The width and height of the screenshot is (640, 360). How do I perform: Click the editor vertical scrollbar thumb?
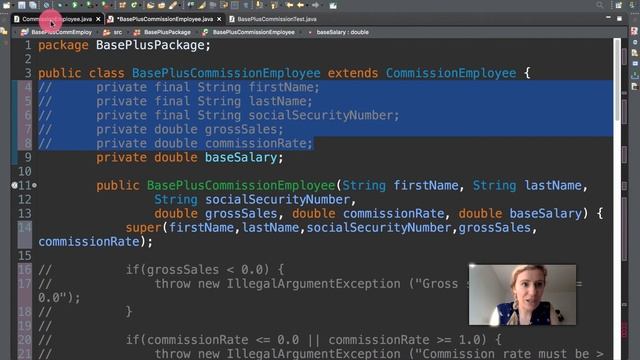point(617,80)
